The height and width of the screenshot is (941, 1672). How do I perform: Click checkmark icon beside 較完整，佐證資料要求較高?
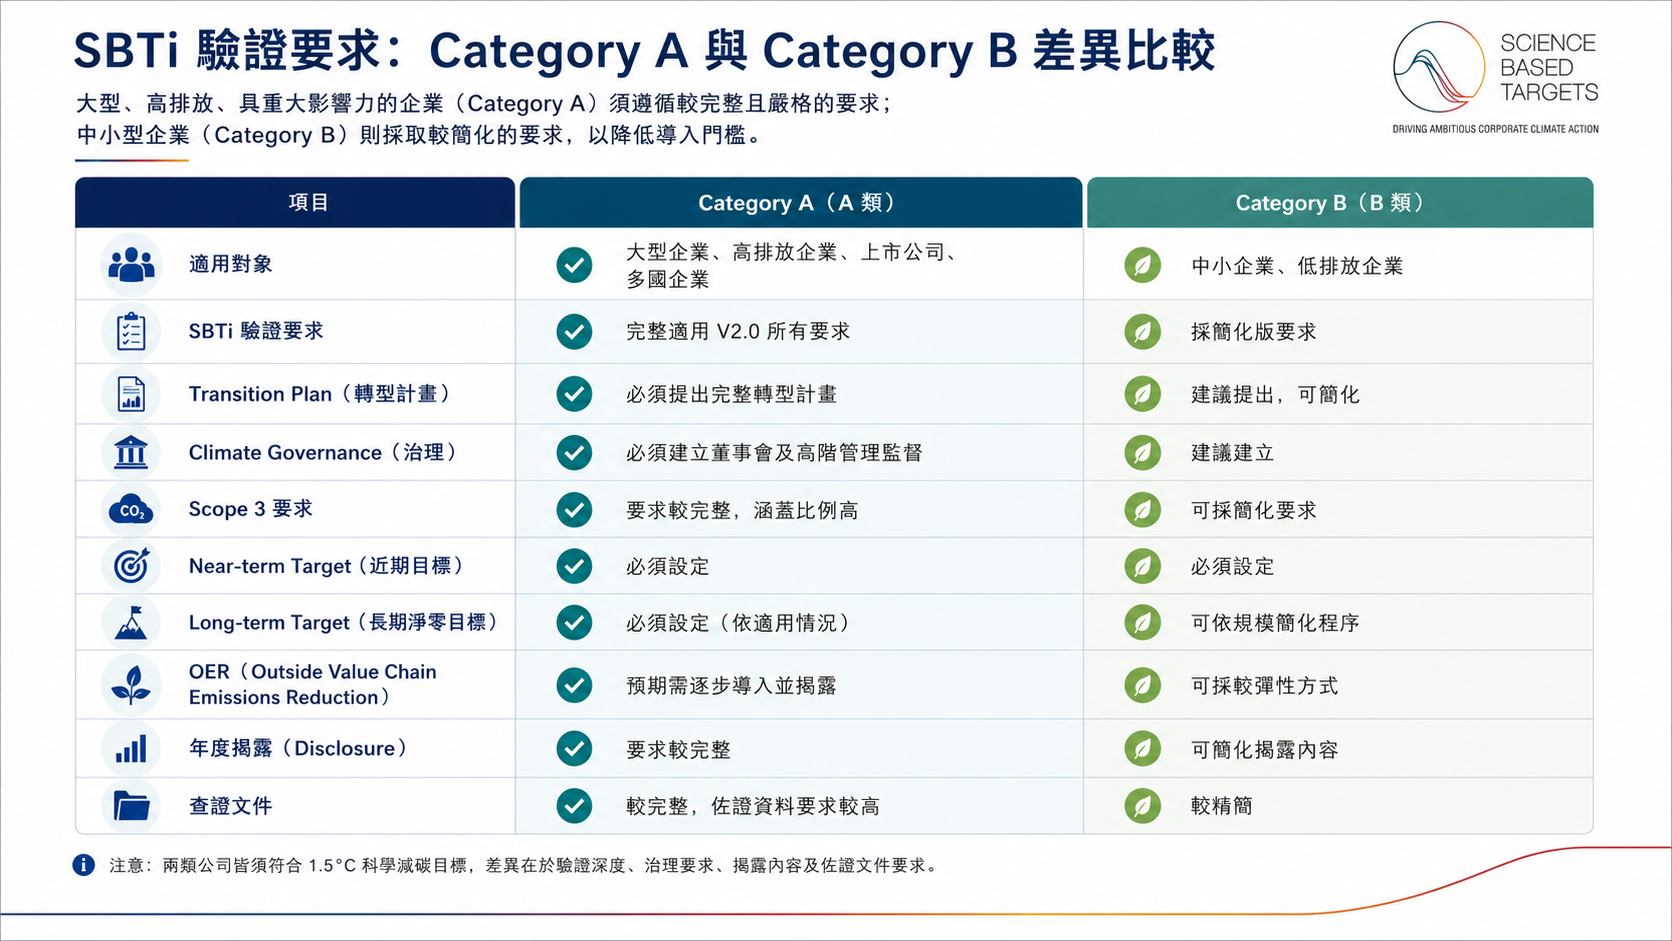tap(574, 806)
